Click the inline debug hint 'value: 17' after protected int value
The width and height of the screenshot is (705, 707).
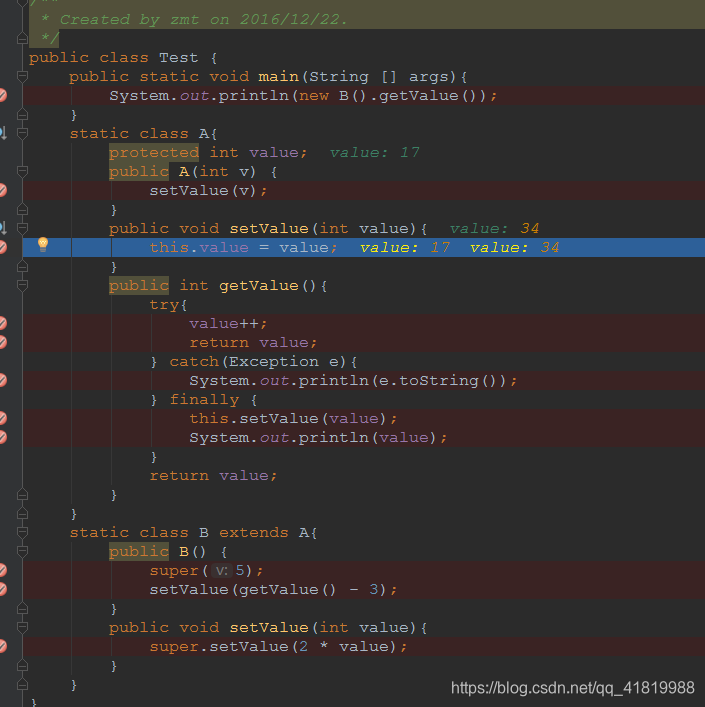pyautogui.click(x=375, y=152)
